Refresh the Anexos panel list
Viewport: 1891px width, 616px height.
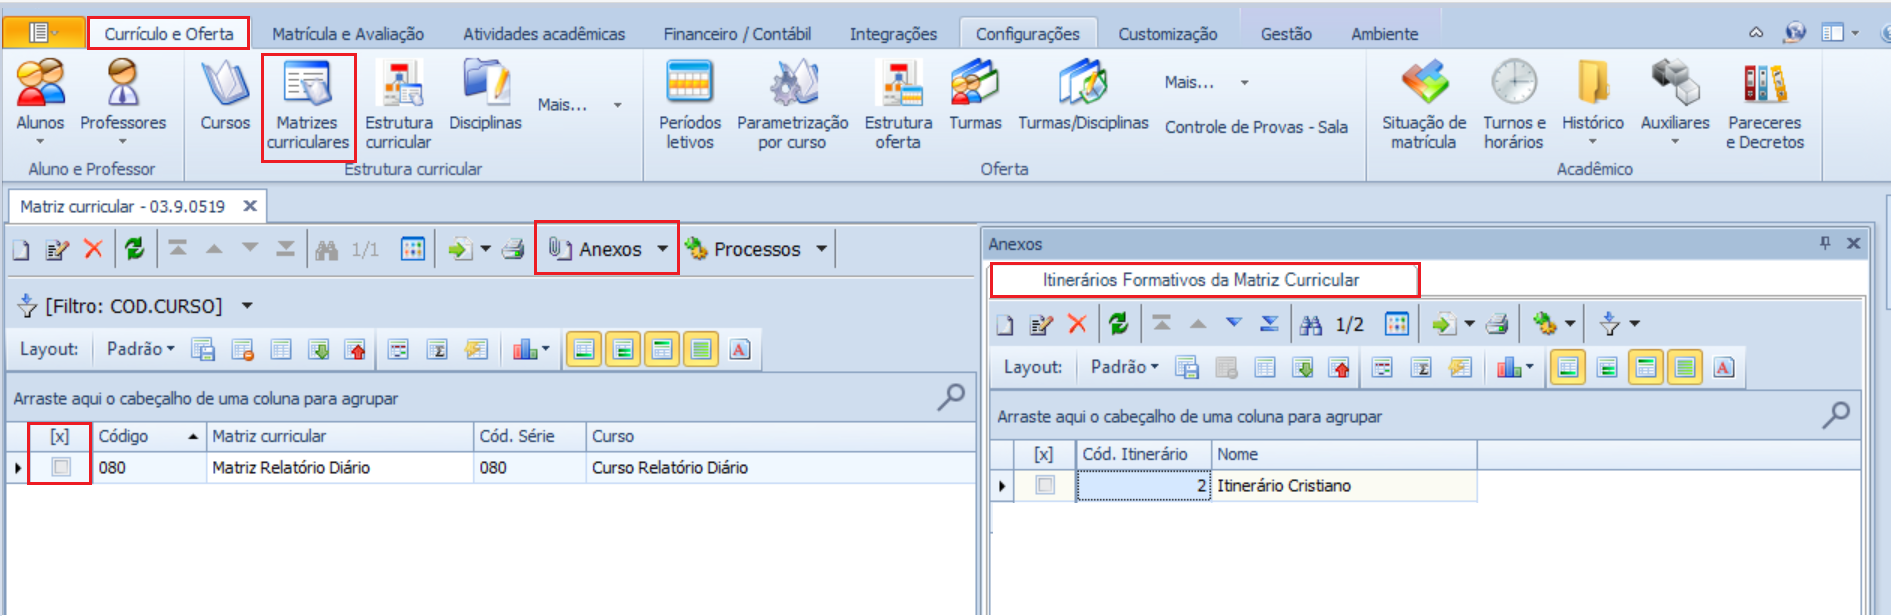[1119, 323]
